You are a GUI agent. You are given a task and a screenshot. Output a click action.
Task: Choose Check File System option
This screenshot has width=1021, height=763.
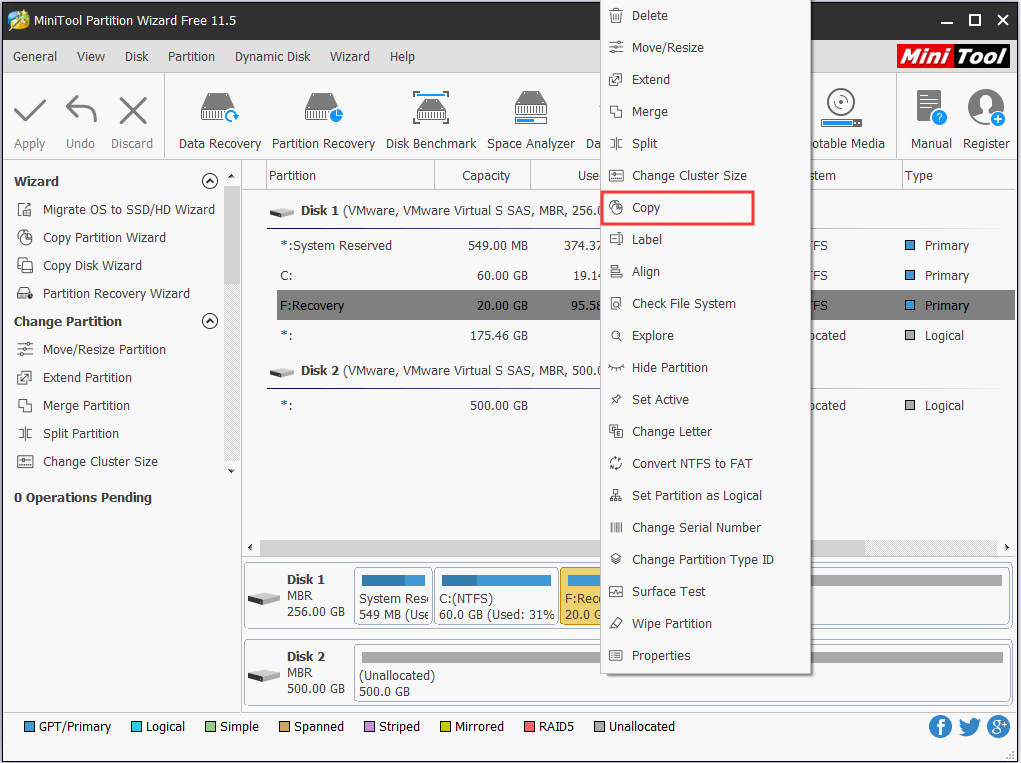705,303
